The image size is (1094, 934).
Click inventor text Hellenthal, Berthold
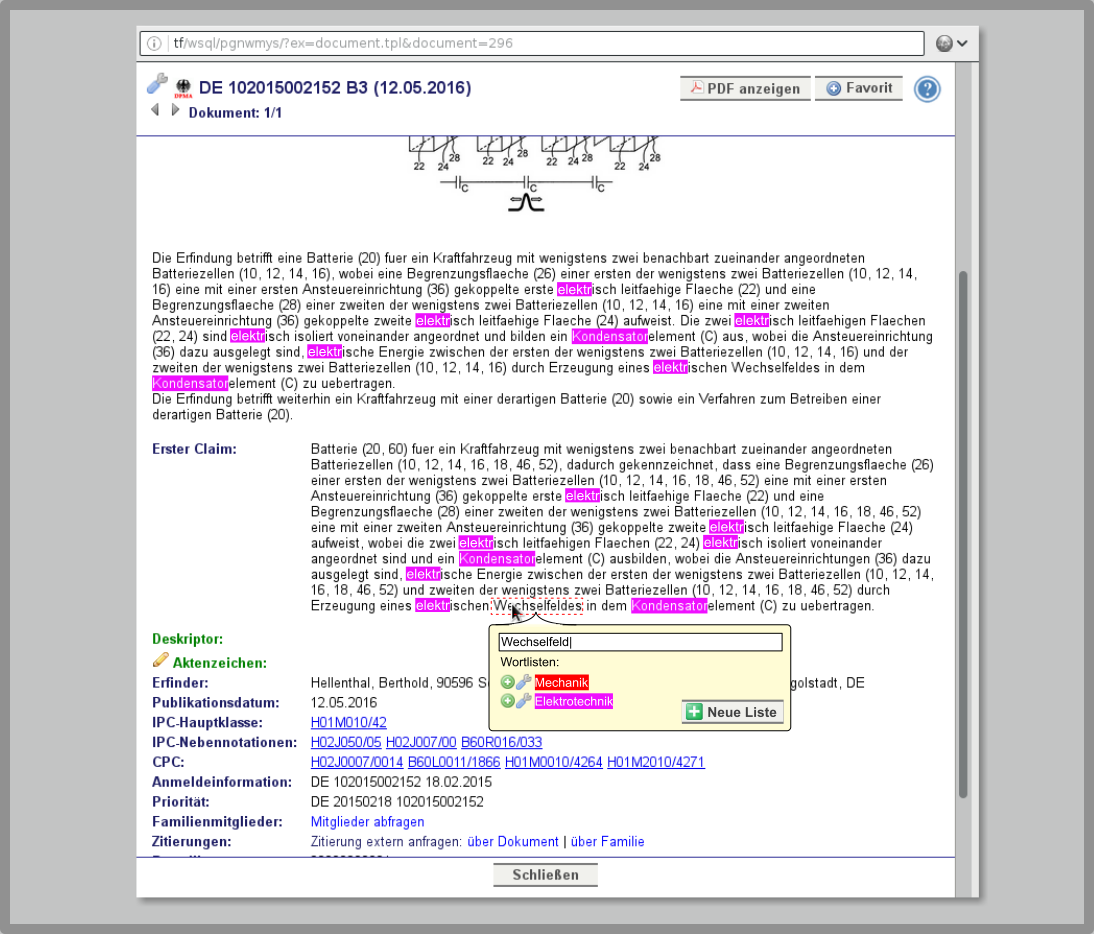[x=371, y=683]
